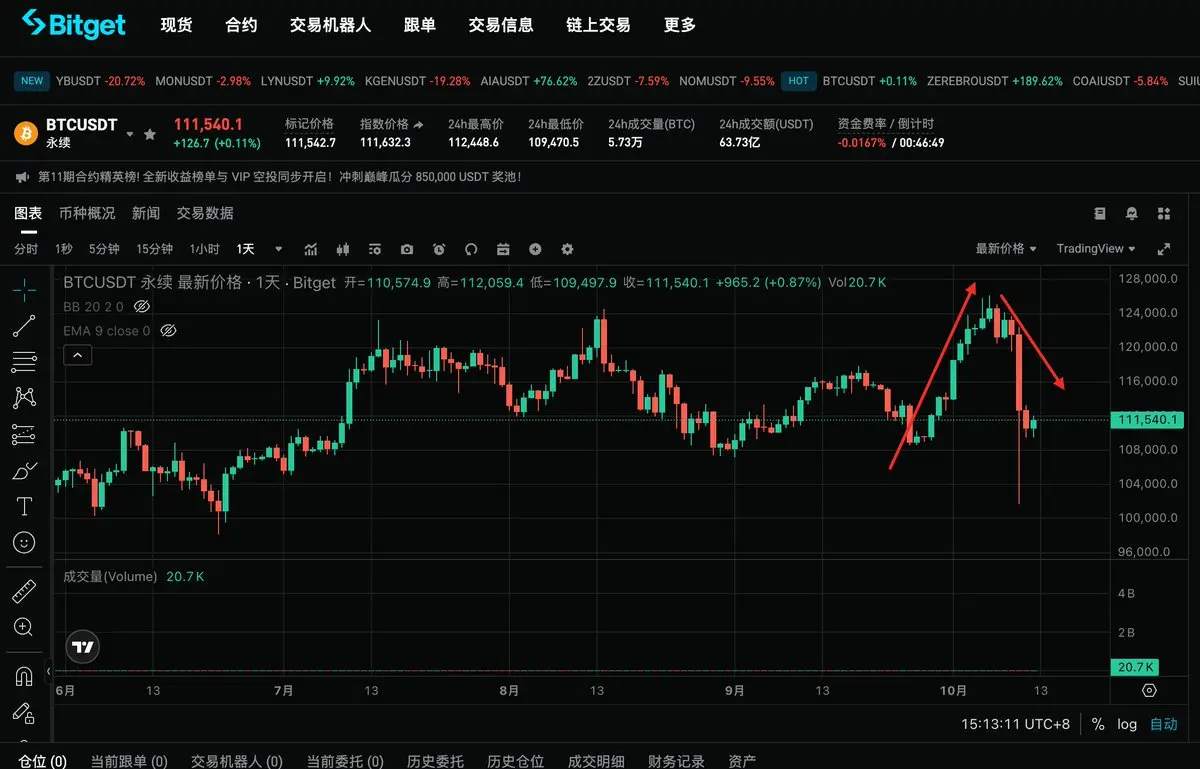Open the 跟单 copy trading menu

420,25
